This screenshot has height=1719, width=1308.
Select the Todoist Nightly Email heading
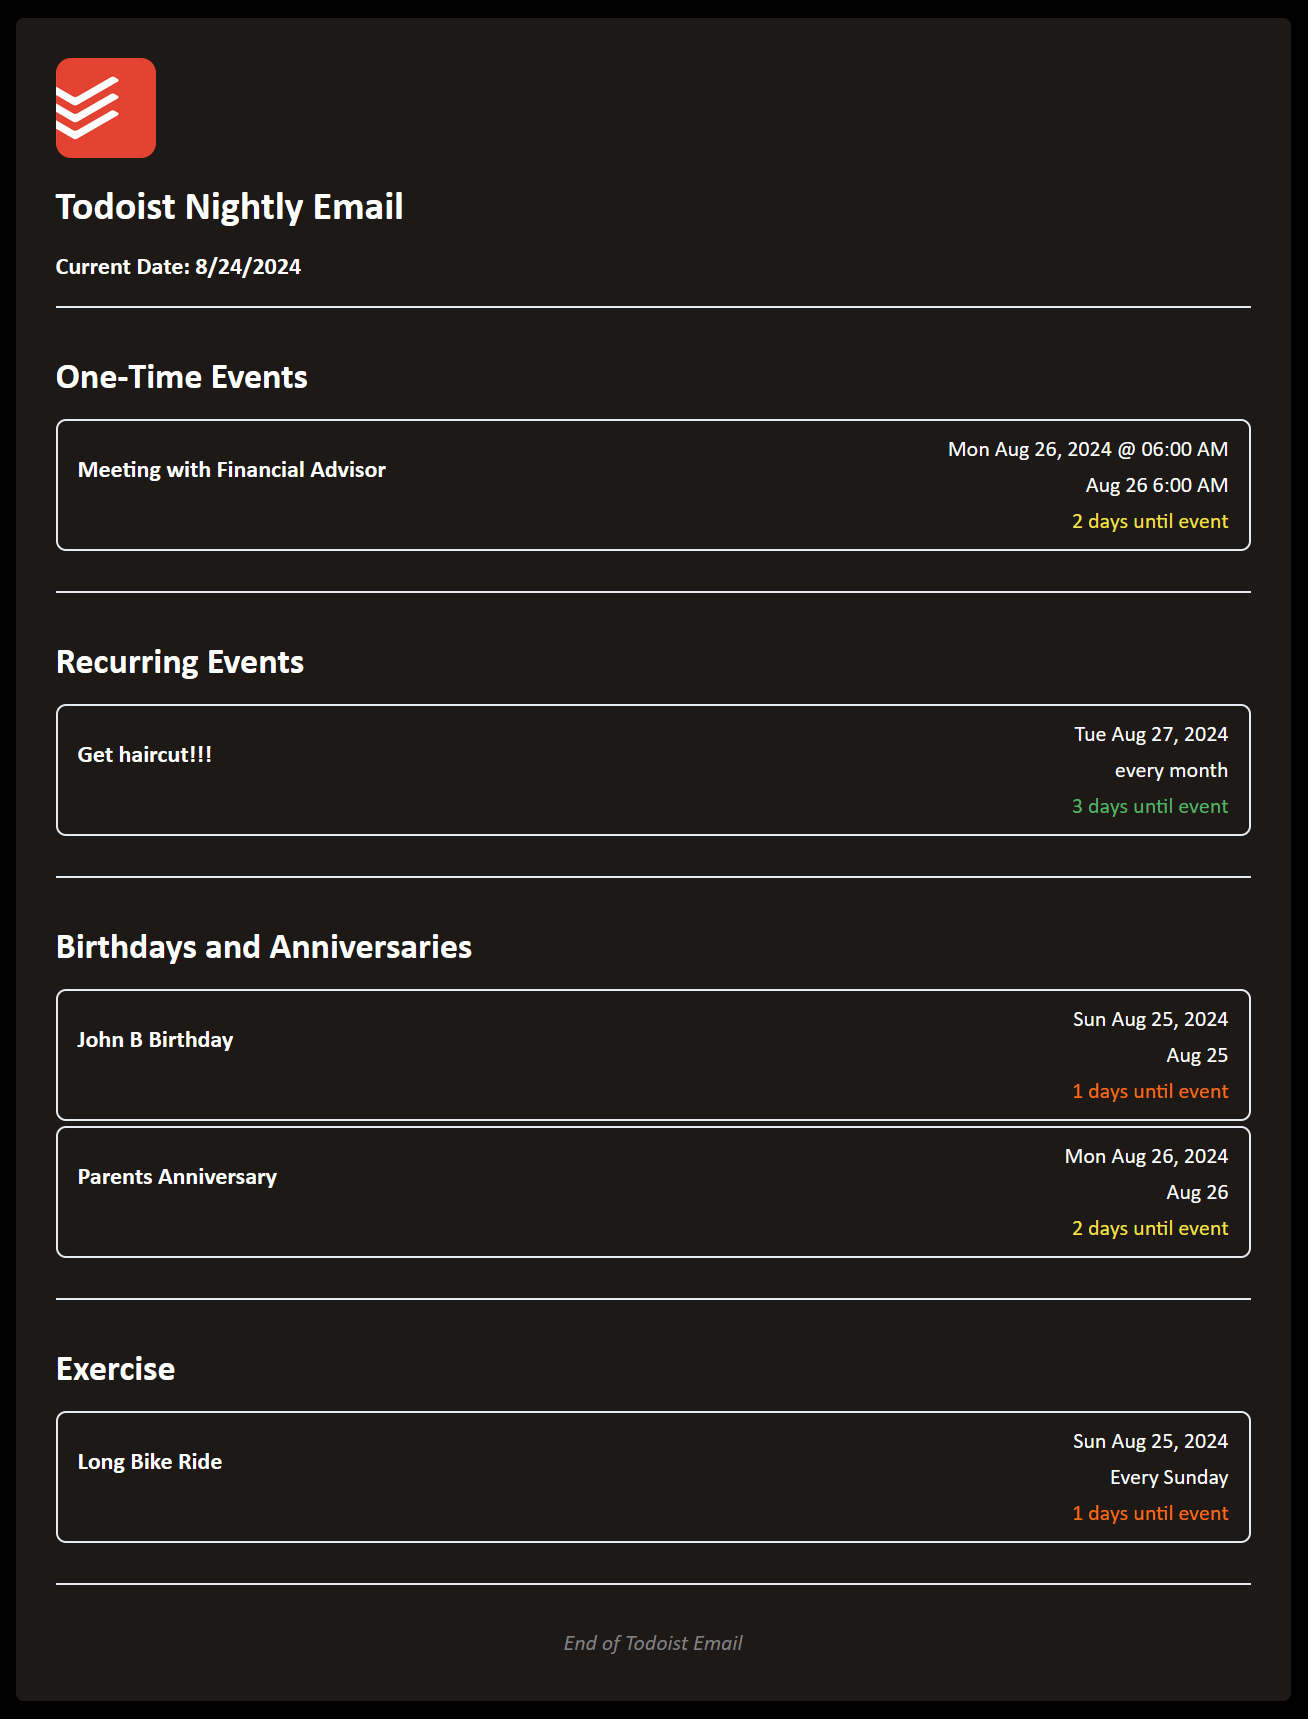pyautogui.click(x=230, y=207)
